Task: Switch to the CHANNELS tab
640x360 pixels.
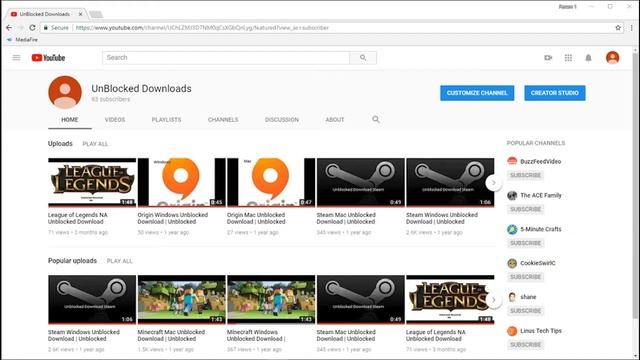Action: [x=223, y=120]
